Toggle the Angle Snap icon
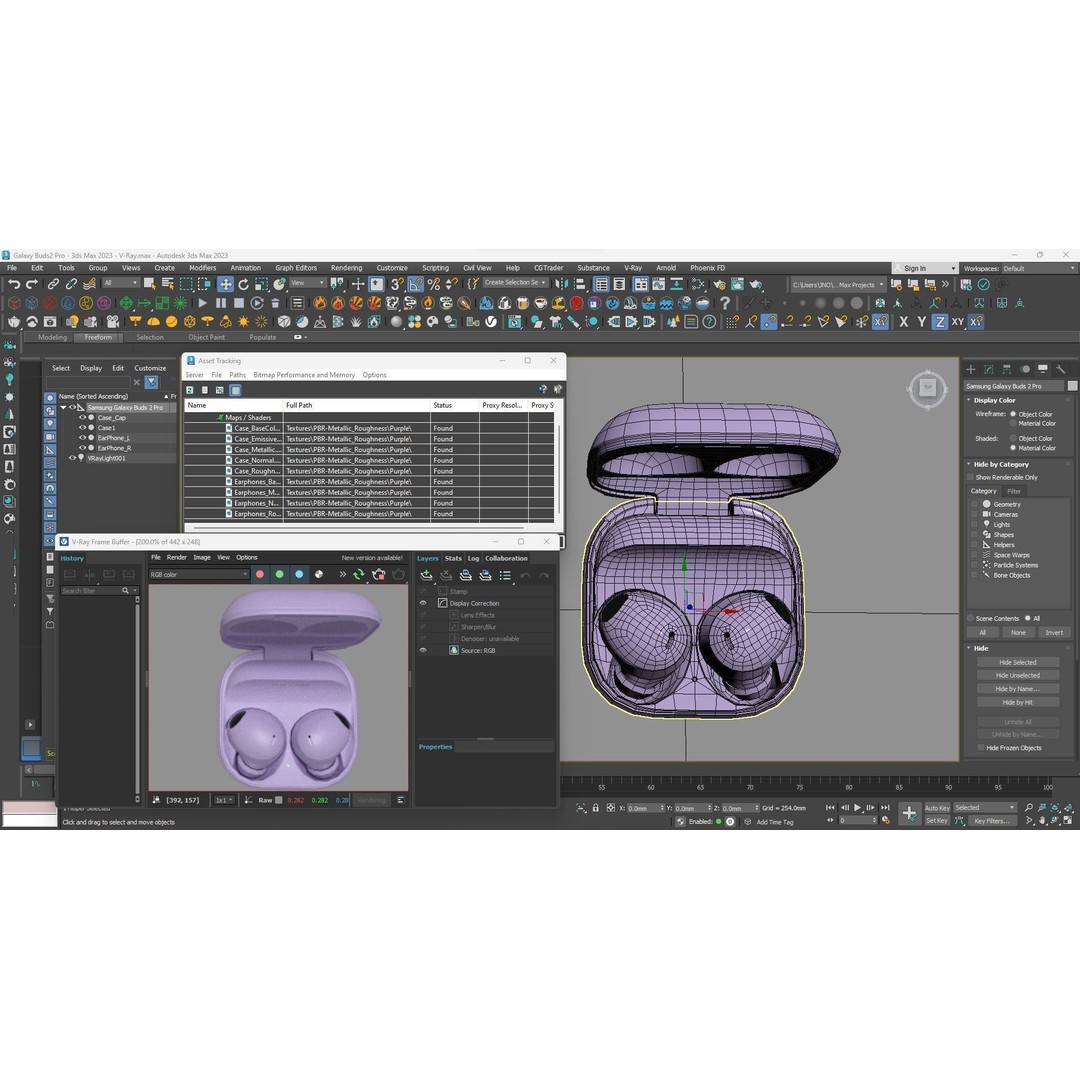 tap(415, 284)
